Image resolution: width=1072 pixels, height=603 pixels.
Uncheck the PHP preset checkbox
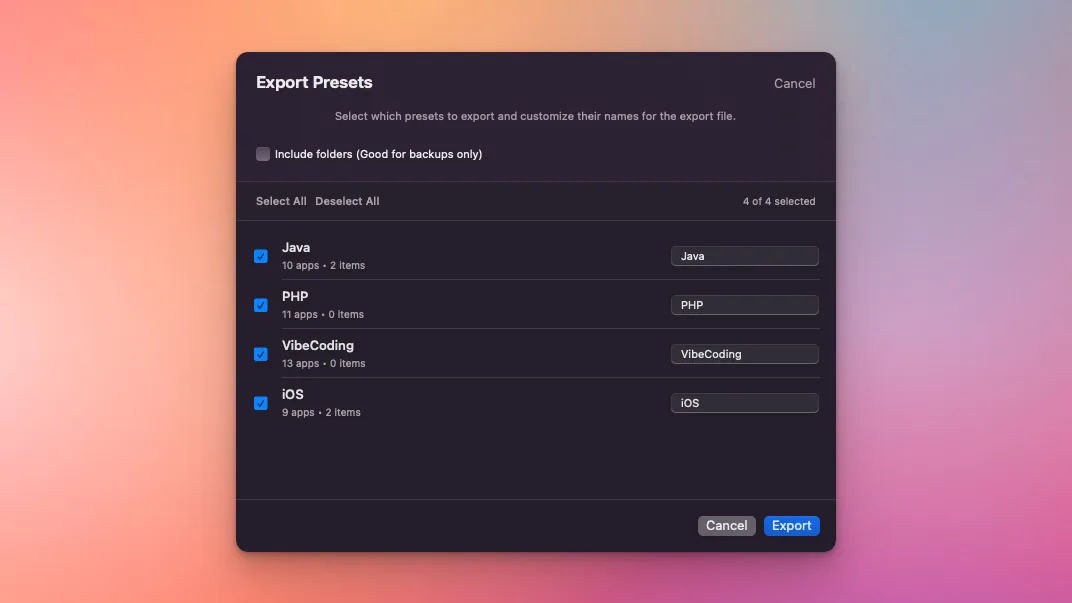tap(260, 305)
